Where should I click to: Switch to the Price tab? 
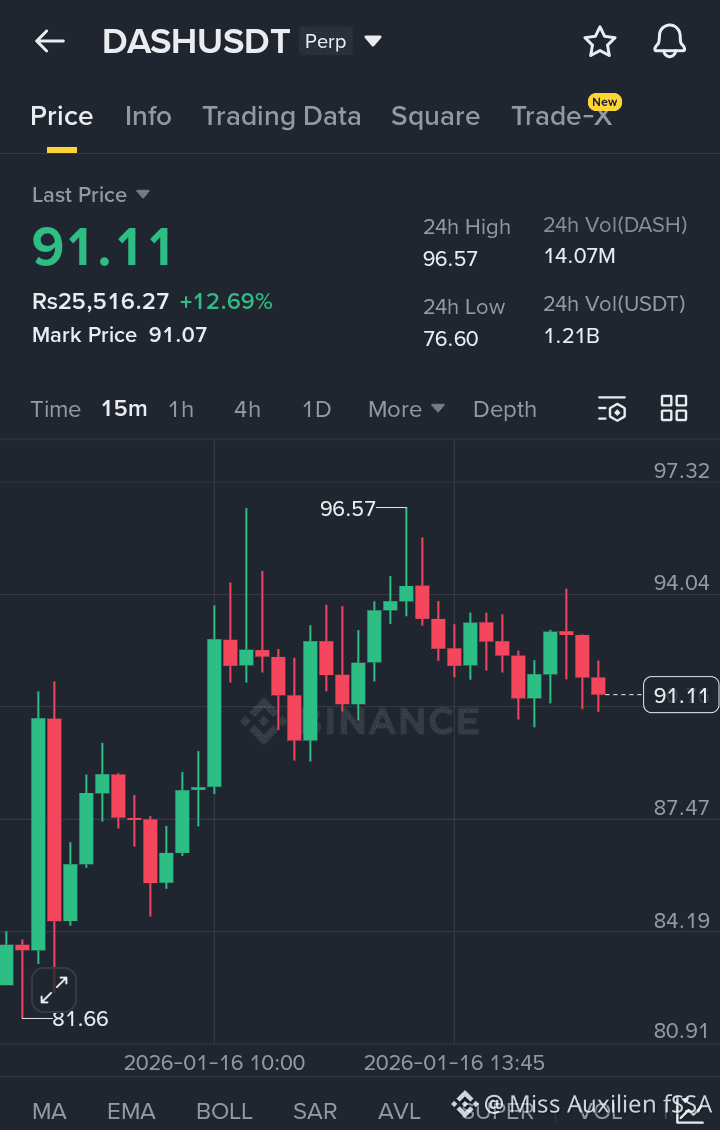62,116
